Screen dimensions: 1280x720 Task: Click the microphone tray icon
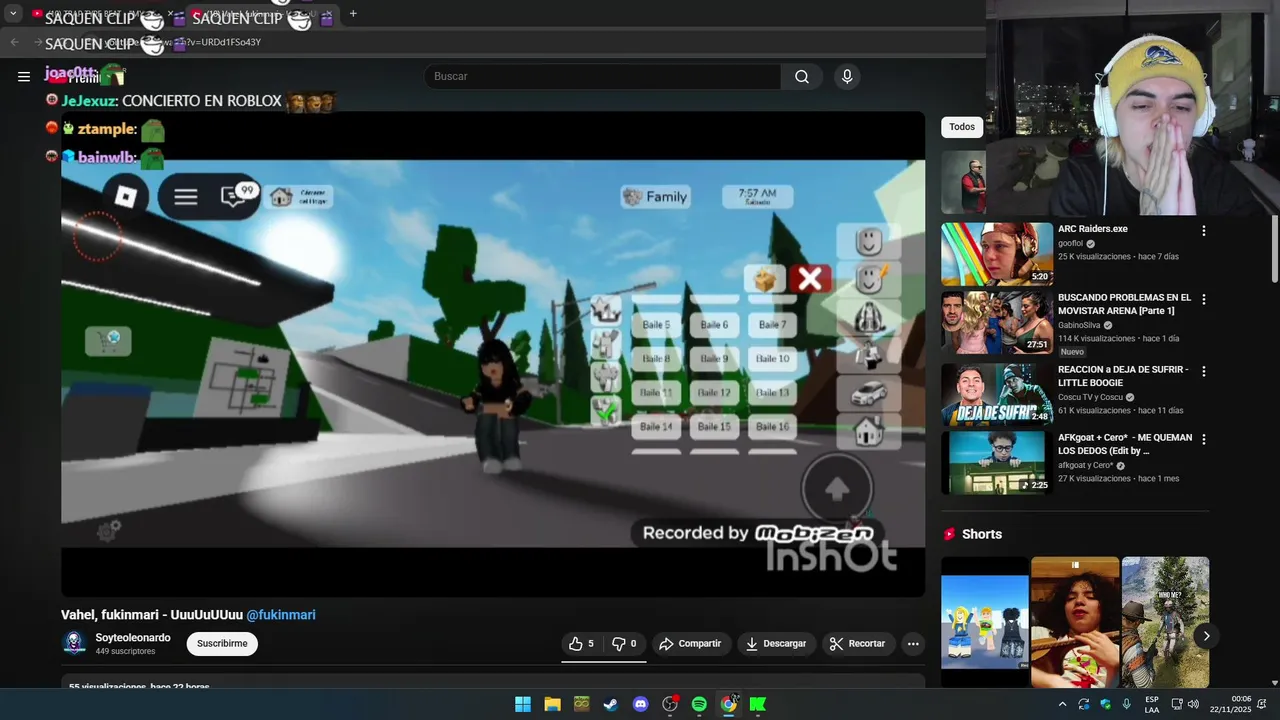(1127, 704)
